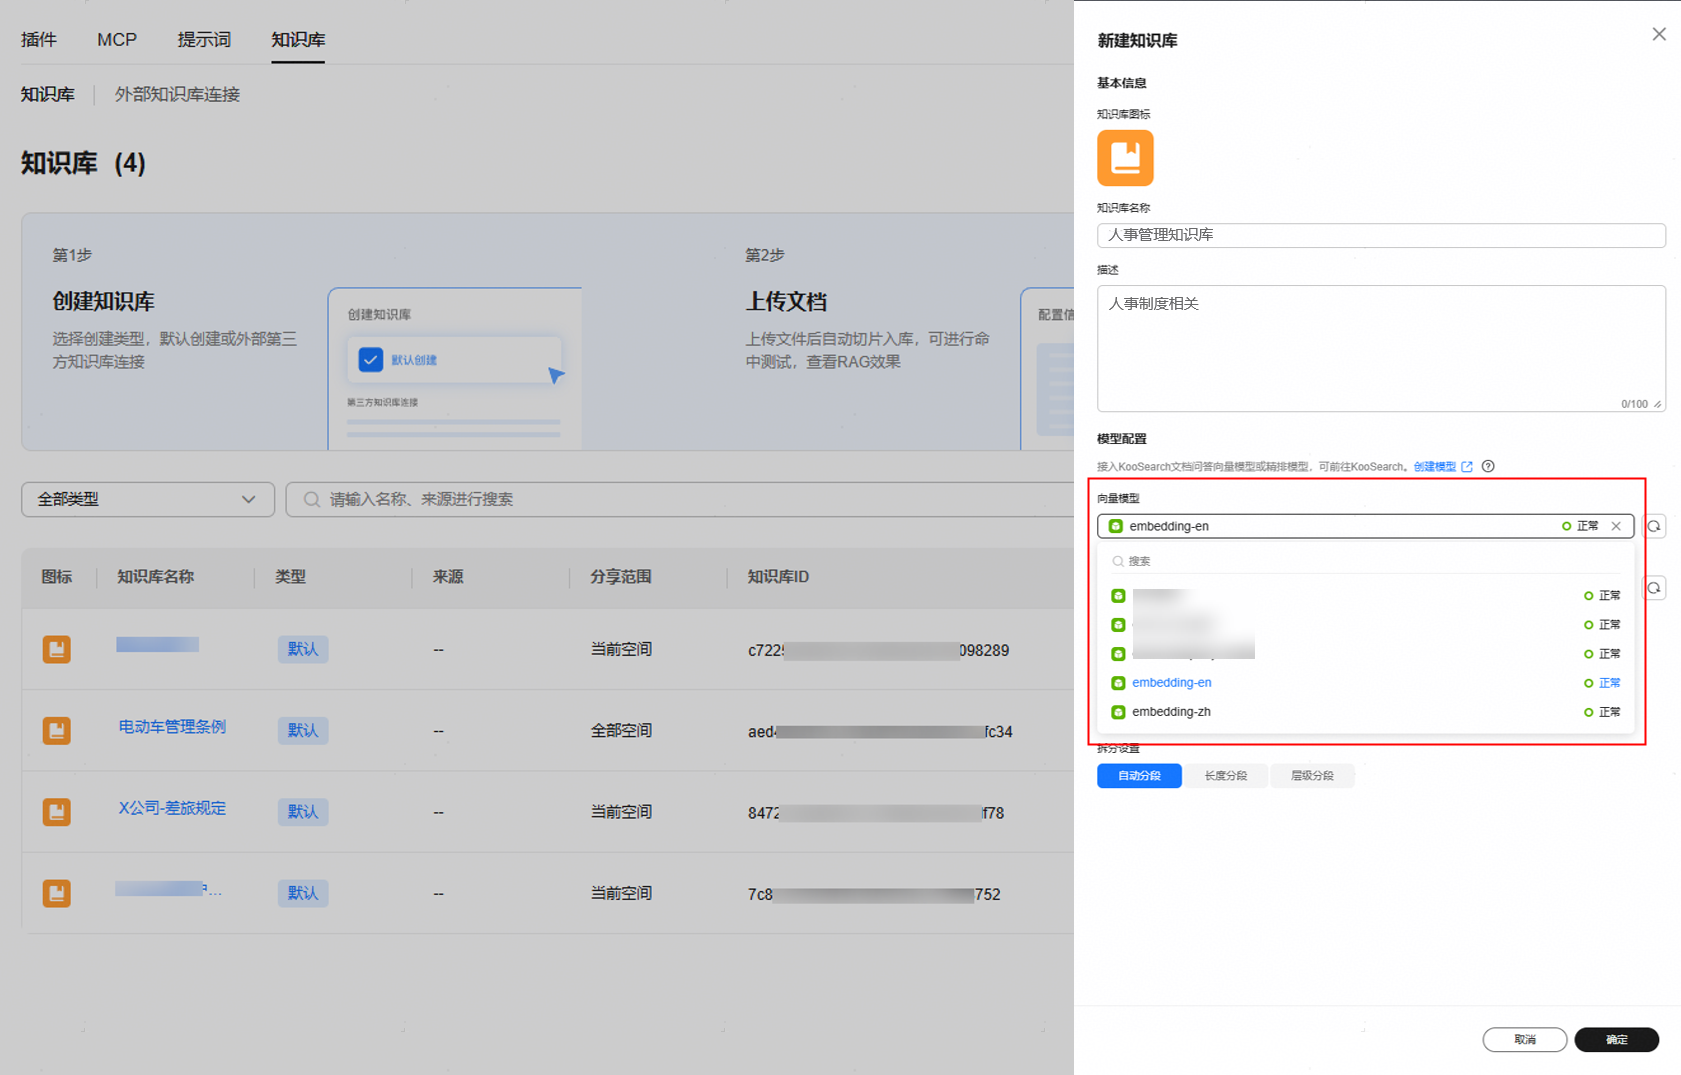Screen dimensions: 1681x1075
Task: Refresh the 向量模型 list
Action: (1654, 526)
